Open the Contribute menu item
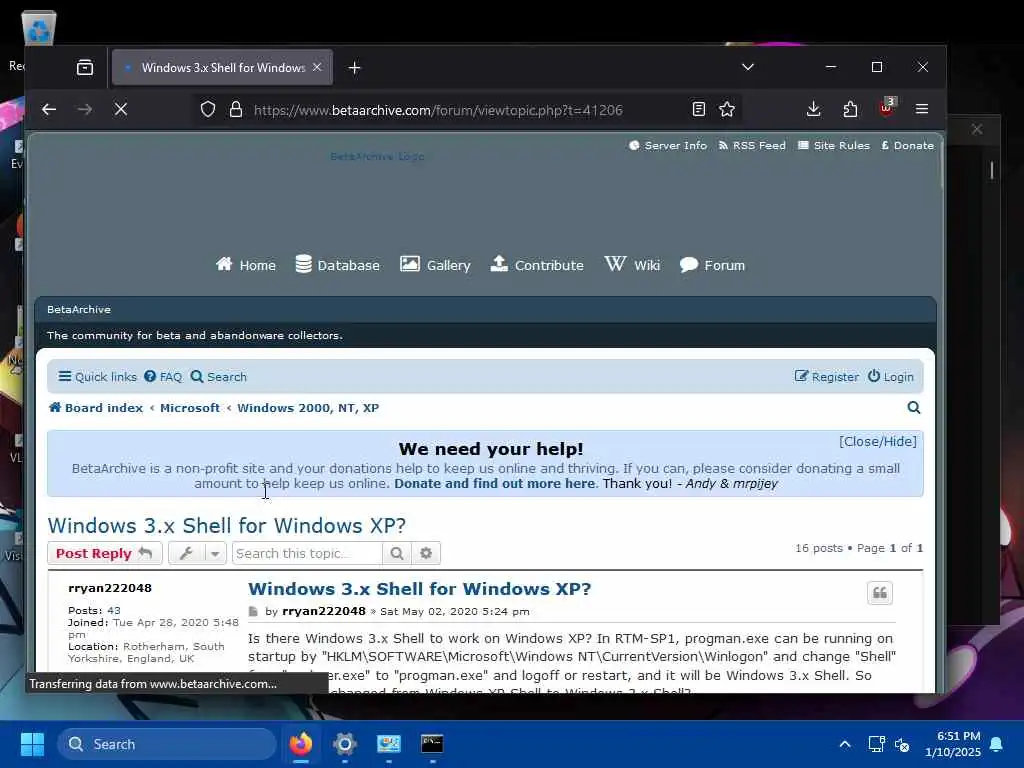This screenshot has height=768, width=1024. [537, 265]
